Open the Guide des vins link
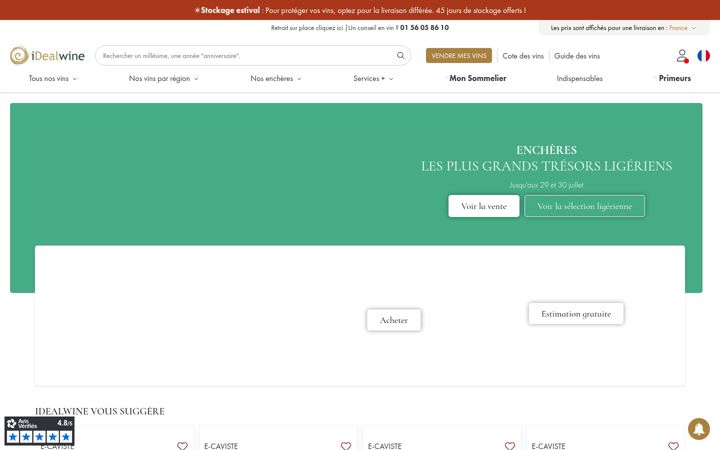 577,56
